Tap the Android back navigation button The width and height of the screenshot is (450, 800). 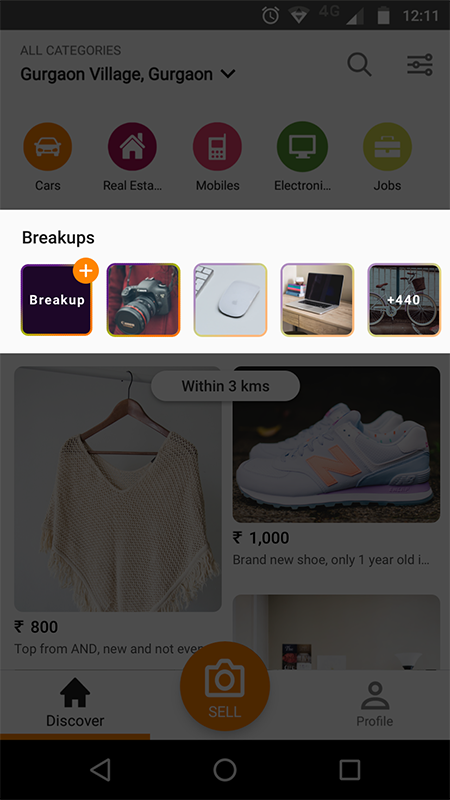(100, 769)
